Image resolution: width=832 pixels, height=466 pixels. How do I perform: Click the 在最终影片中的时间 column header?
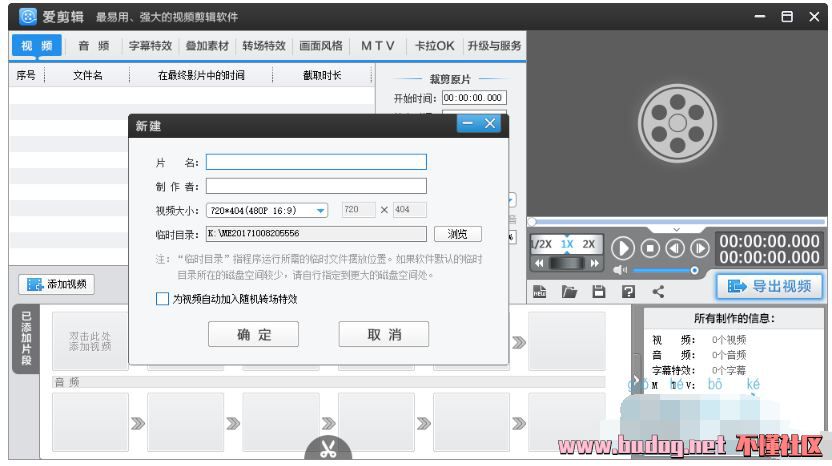[x=201, y=75]
